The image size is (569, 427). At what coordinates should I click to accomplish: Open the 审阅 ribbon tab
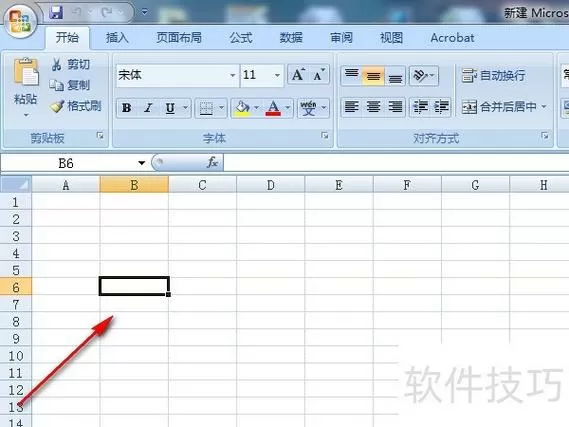pos(341,38)
